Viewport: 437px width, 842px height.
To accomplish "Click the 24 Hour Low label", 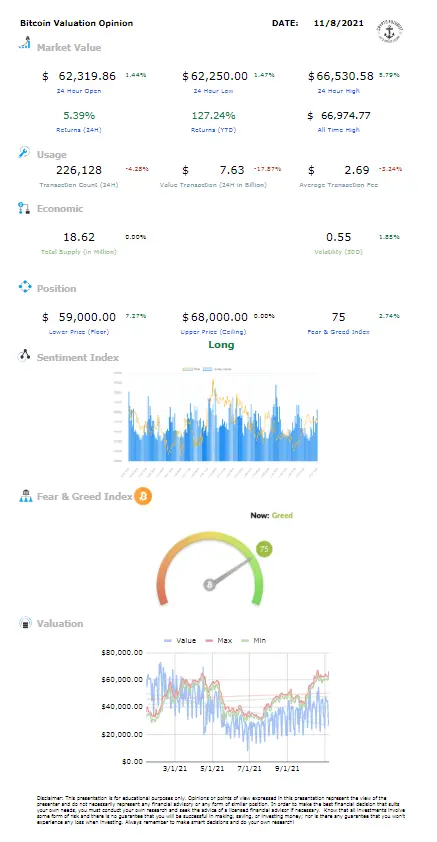I will coord(213,91).
